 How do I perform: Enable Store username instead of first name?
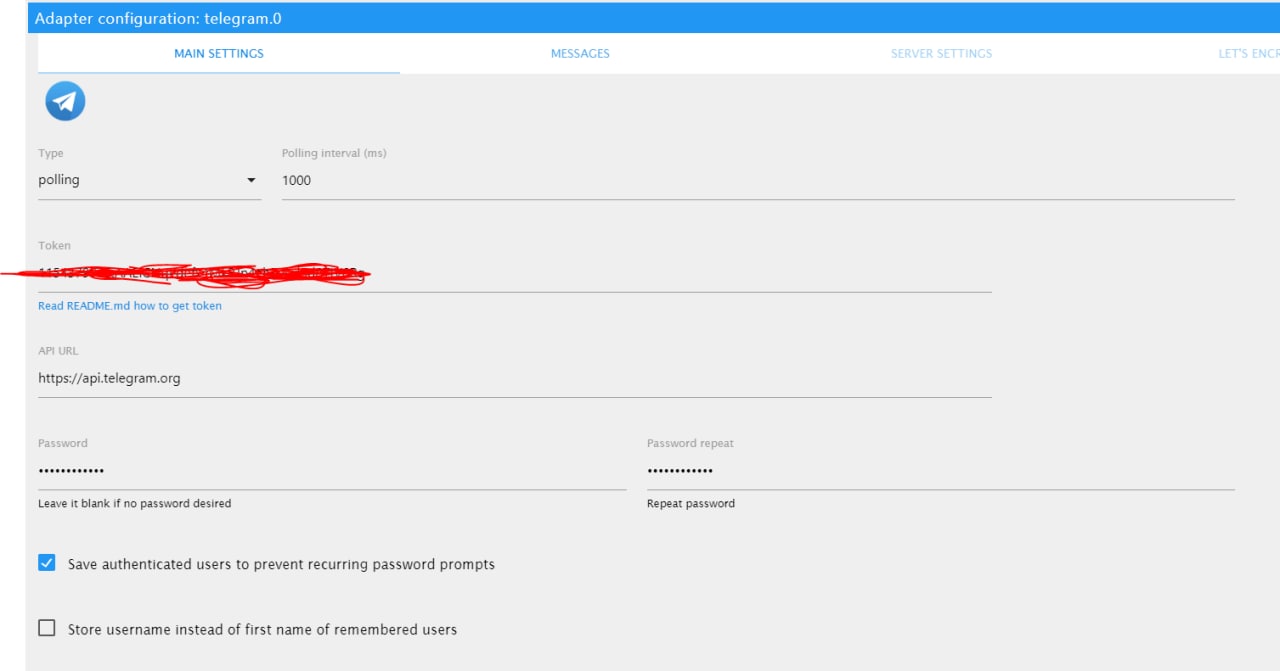[47, 628]
